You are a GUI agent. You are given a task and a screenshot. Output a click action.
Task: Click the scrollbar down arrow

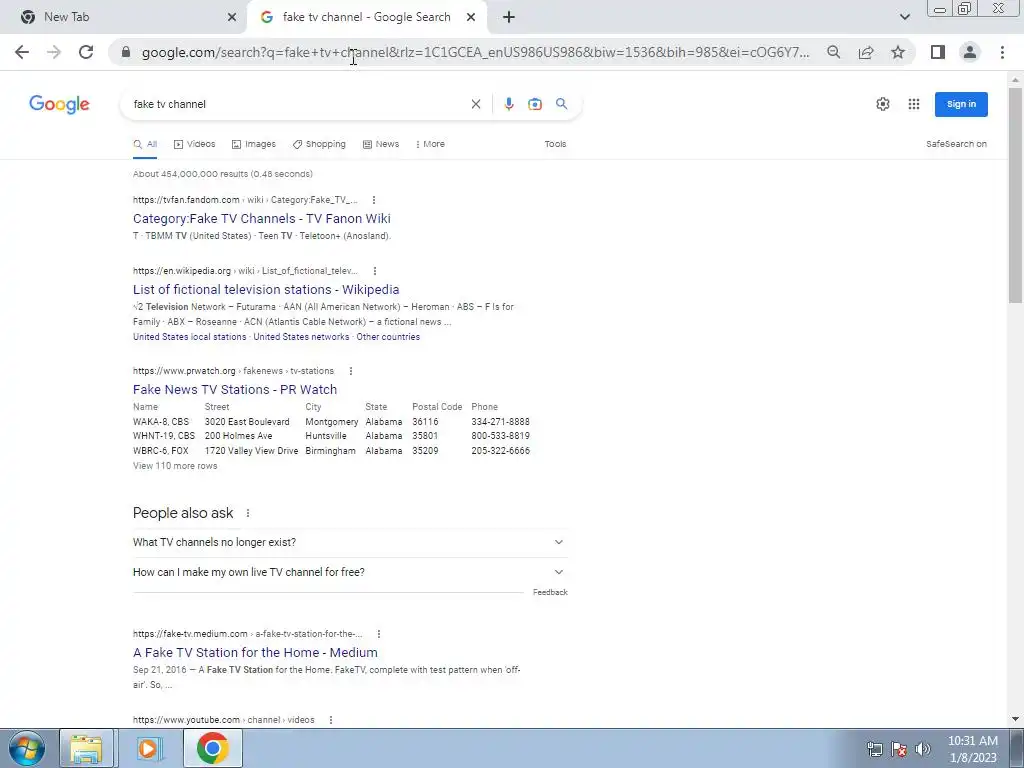pyautogui.click(x=1015, y=719)
